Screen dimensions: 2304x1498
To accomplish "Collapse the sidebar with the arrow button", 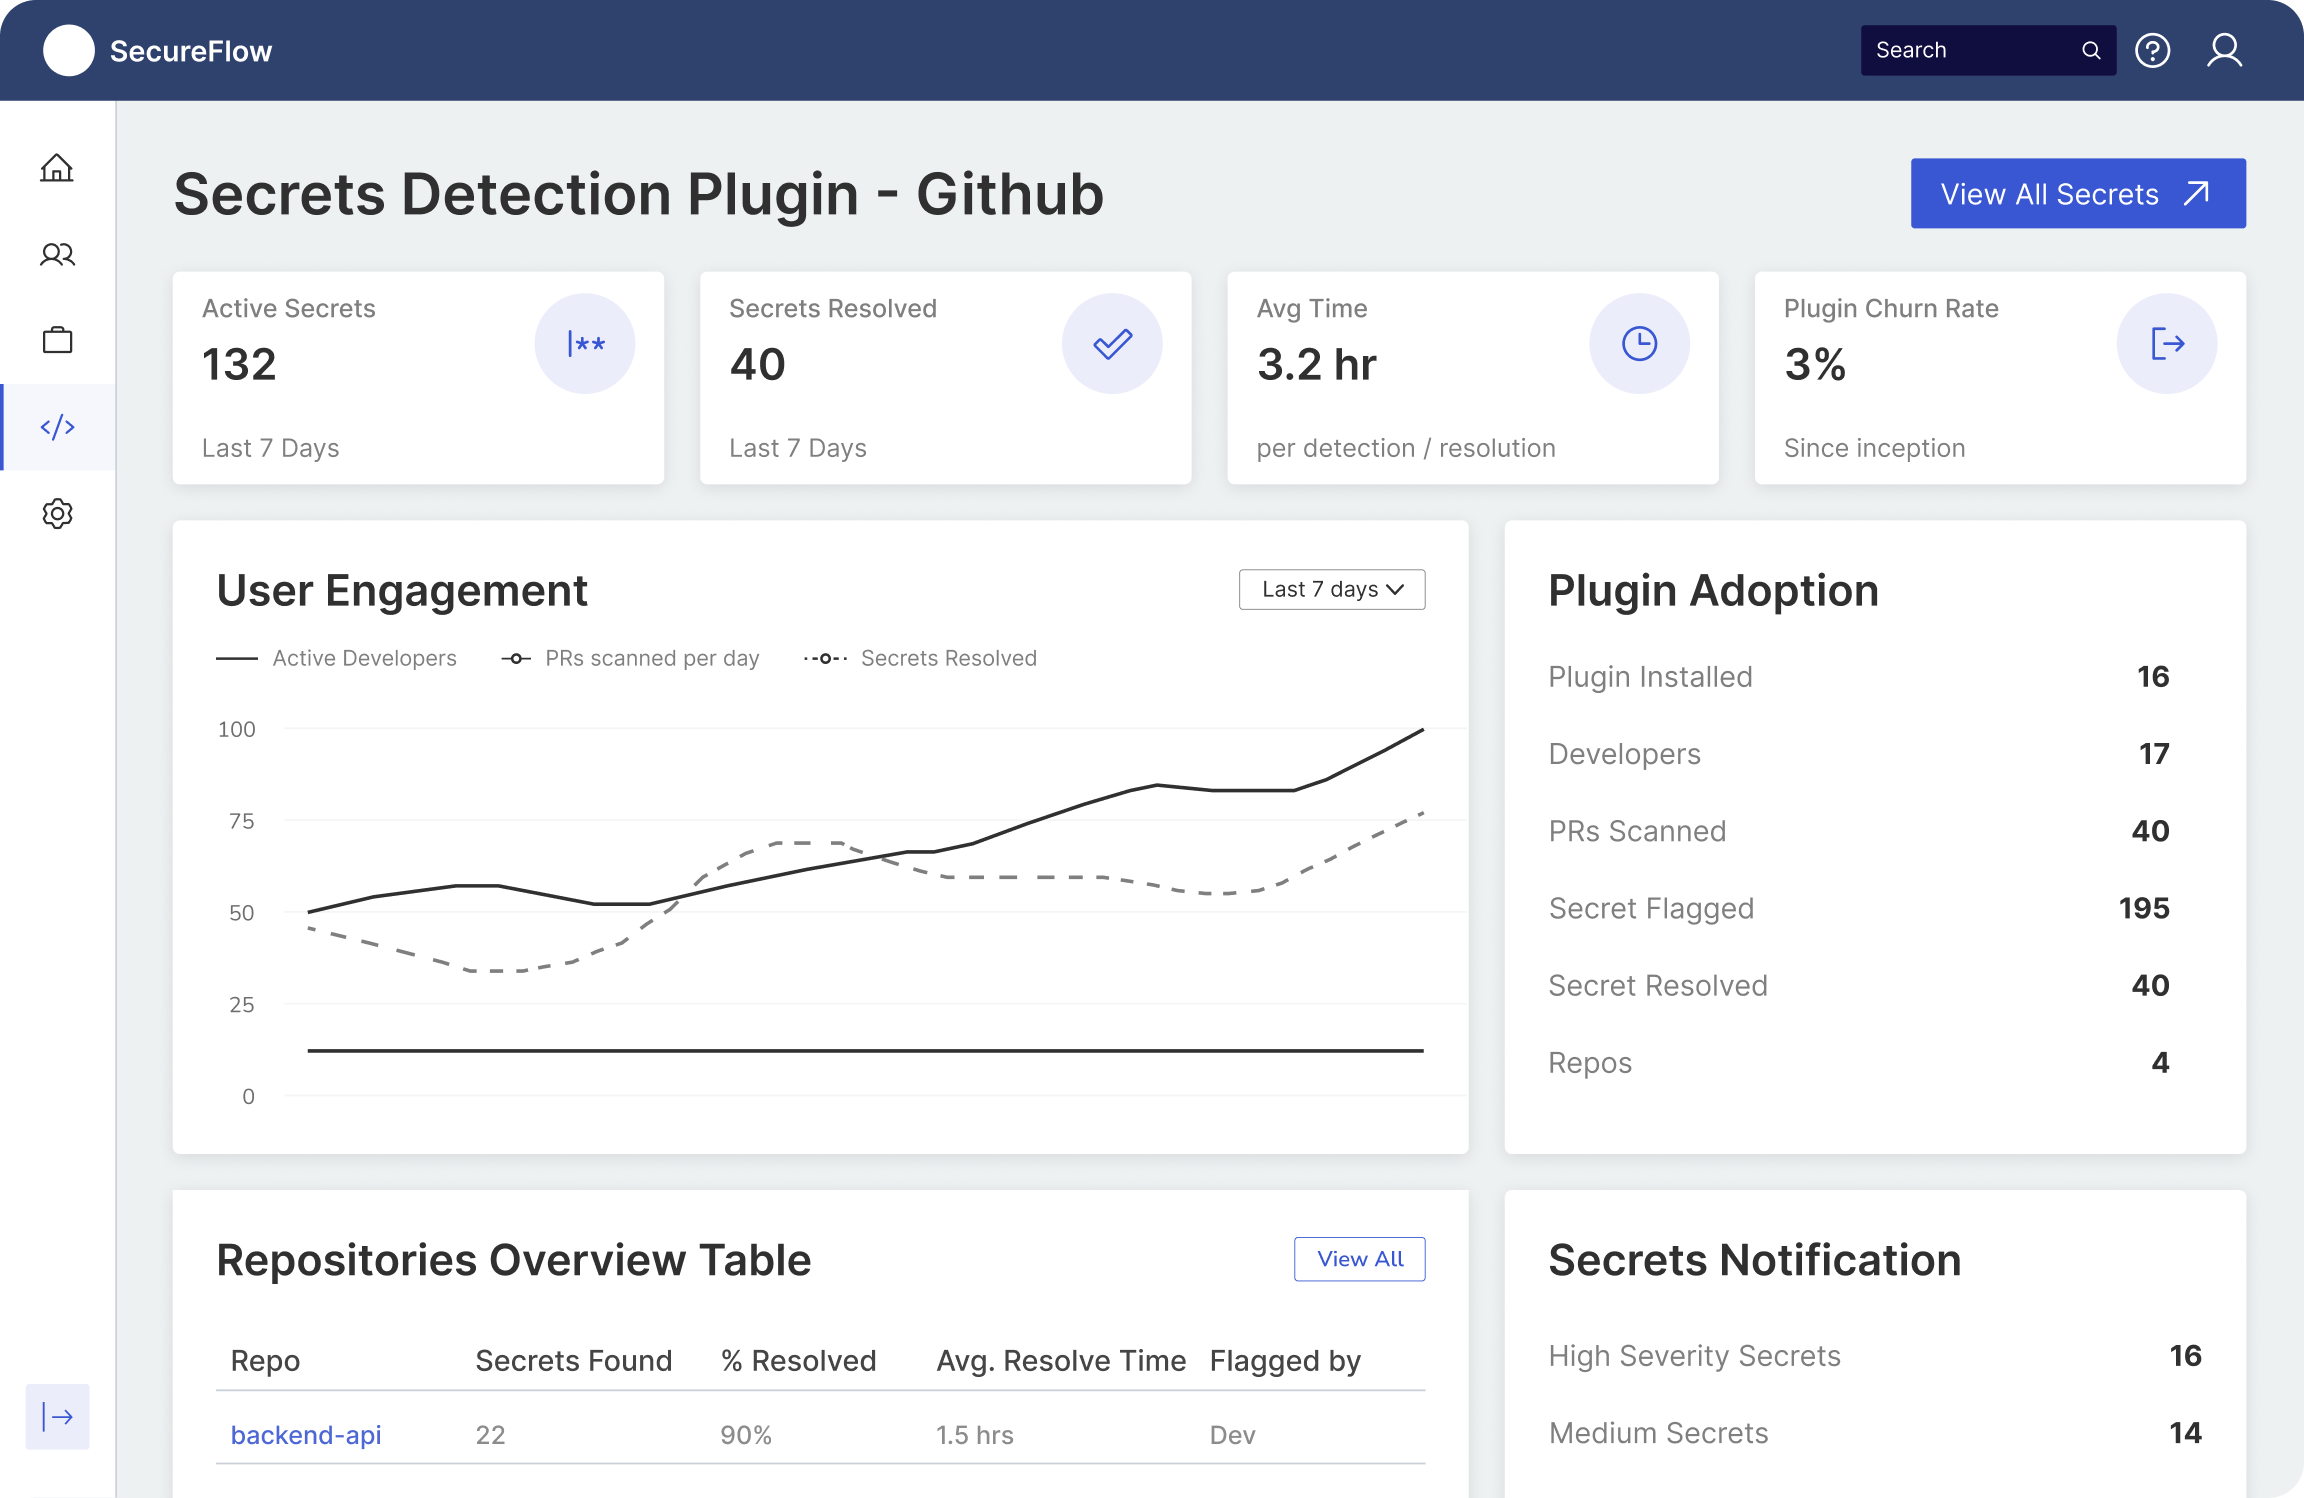I will (57, 1416).
